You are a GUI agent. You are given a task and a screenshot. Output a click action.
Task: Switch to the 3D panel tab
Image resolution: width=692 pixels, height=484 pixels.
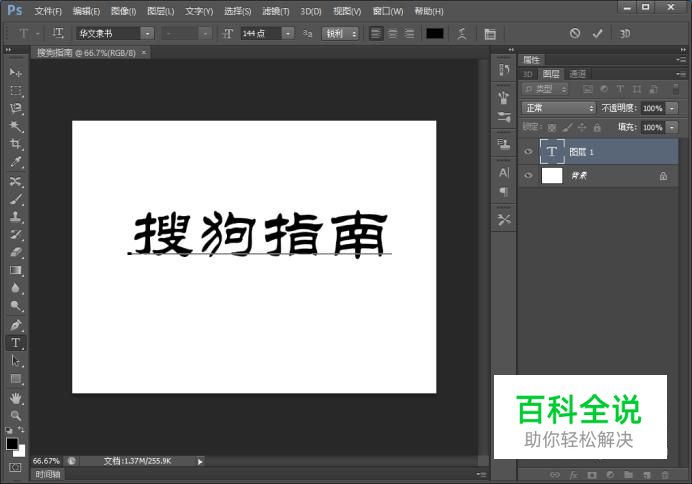[x=528, y=74]
